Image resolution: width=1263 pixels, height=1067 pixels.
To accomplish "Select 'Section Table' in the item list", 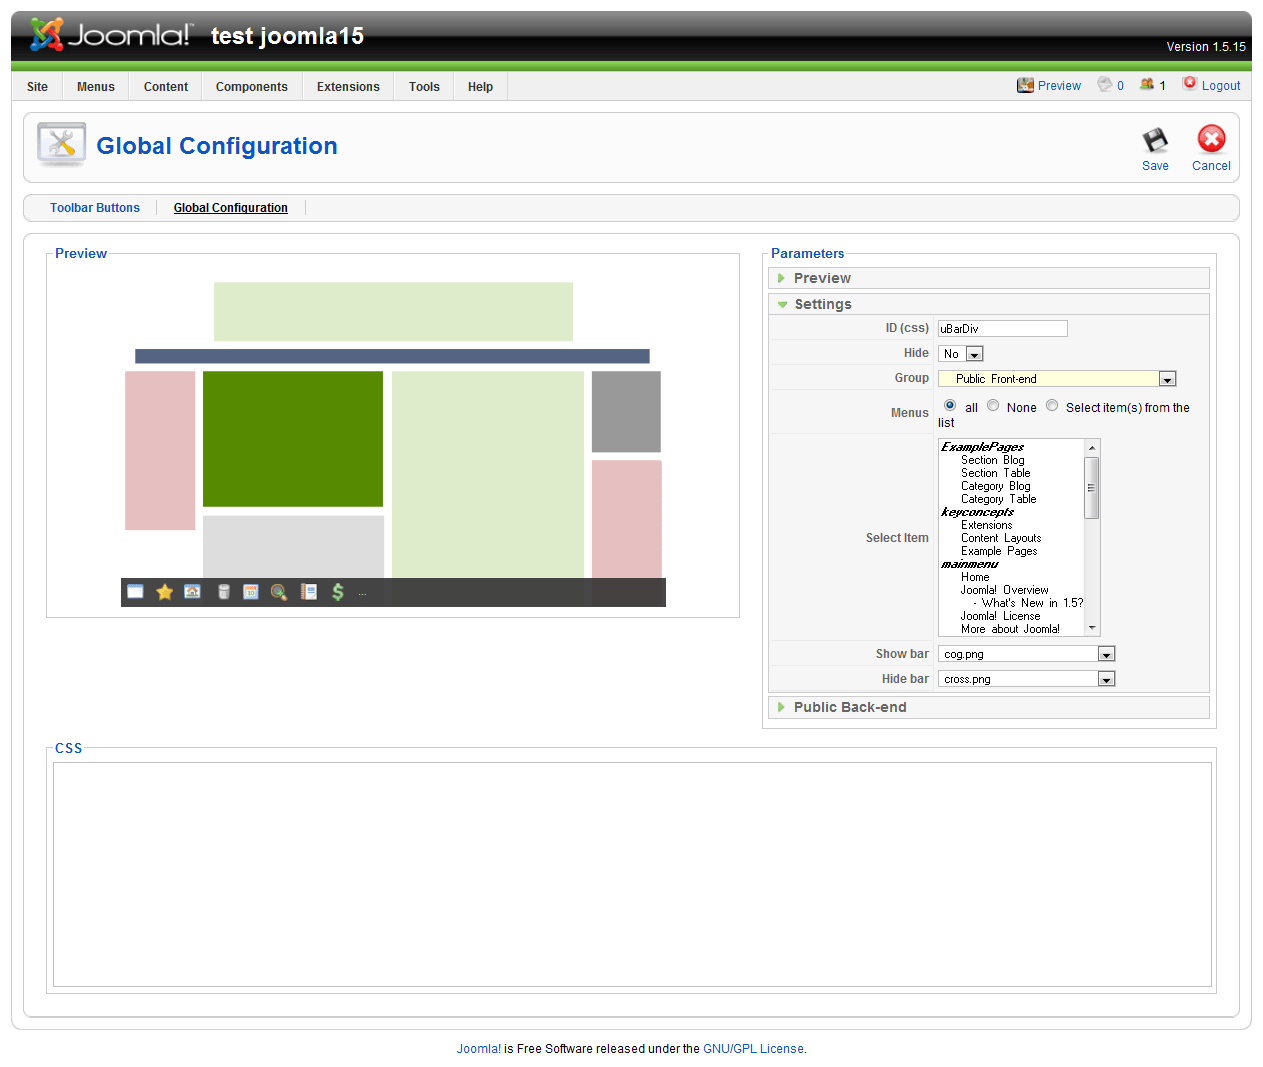I will [996, 473].
